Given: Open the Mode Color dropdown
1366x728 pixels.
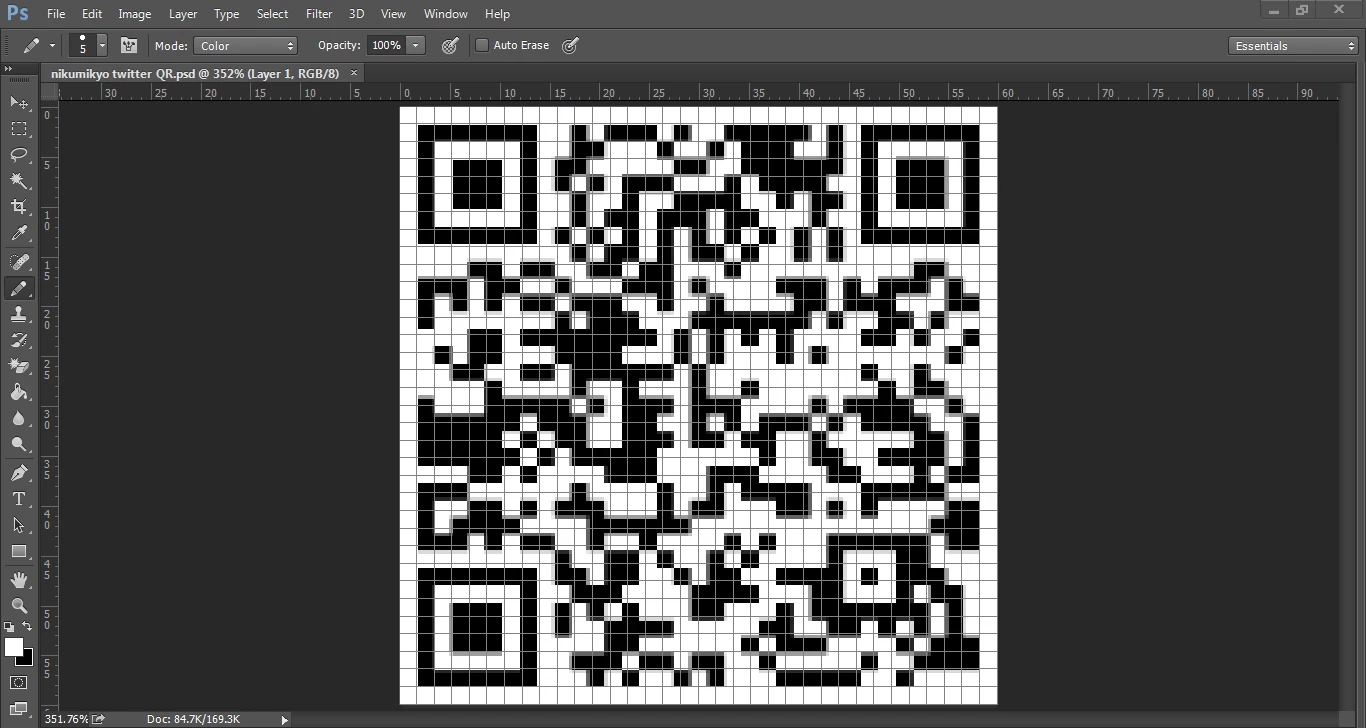Looking at the screenshot, I should [246, 46].
